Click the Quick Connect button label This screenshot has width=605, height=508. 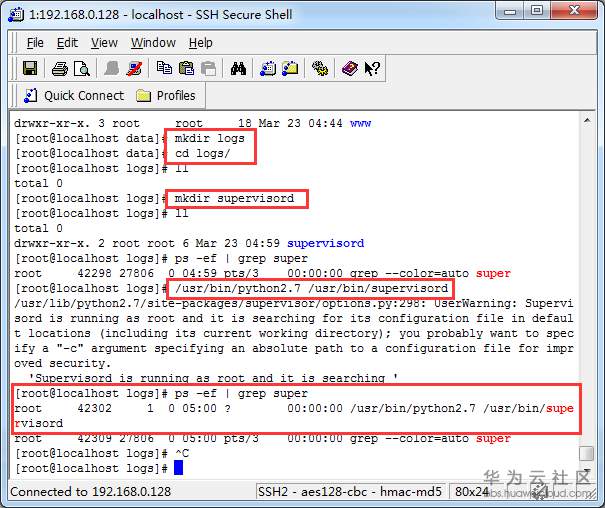tap(84, 96)
